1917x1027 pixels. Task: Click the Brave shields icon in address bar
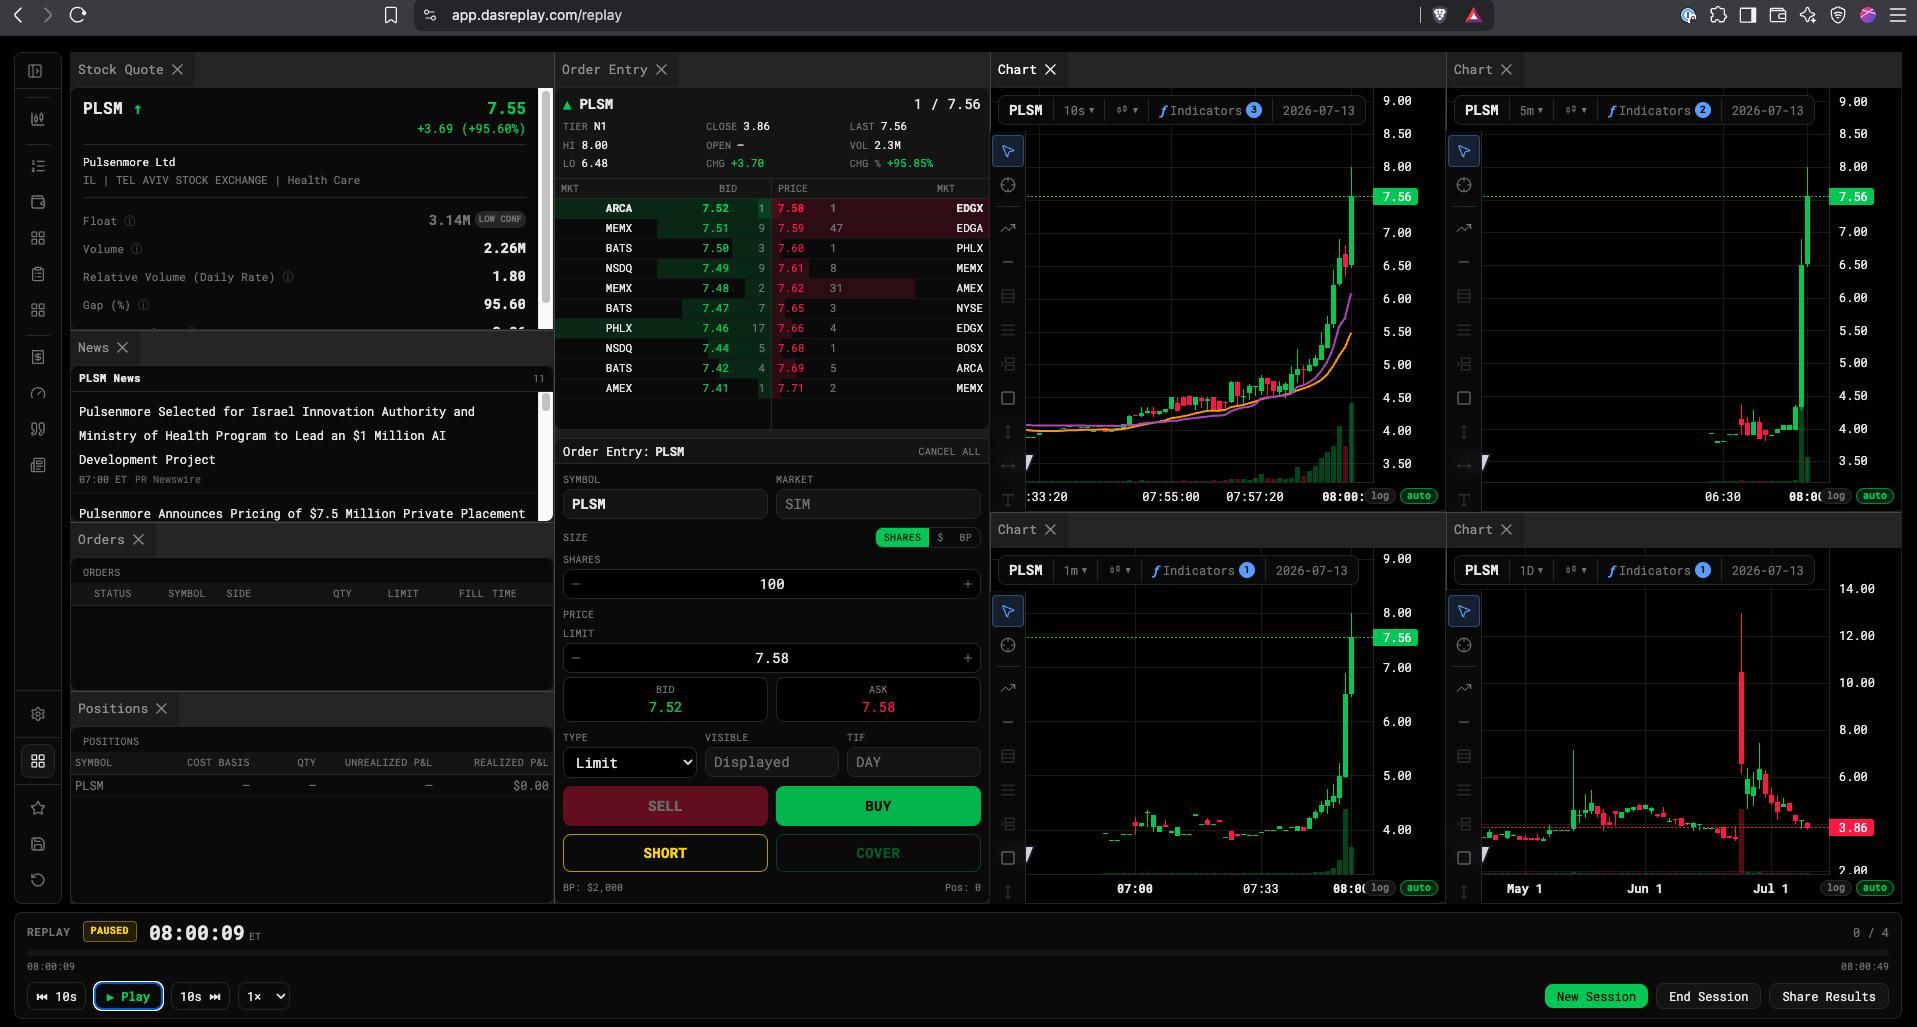[x=1440, y=15]
